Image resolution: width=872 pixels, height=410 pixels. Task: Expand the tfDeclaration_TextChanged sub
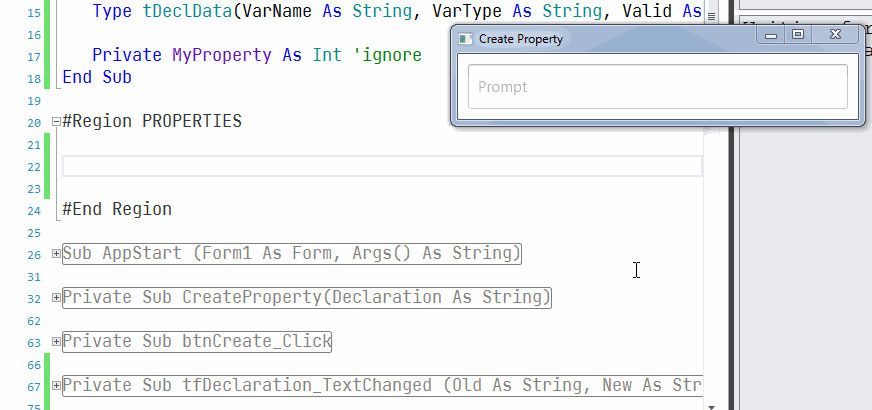click(56, 386)
